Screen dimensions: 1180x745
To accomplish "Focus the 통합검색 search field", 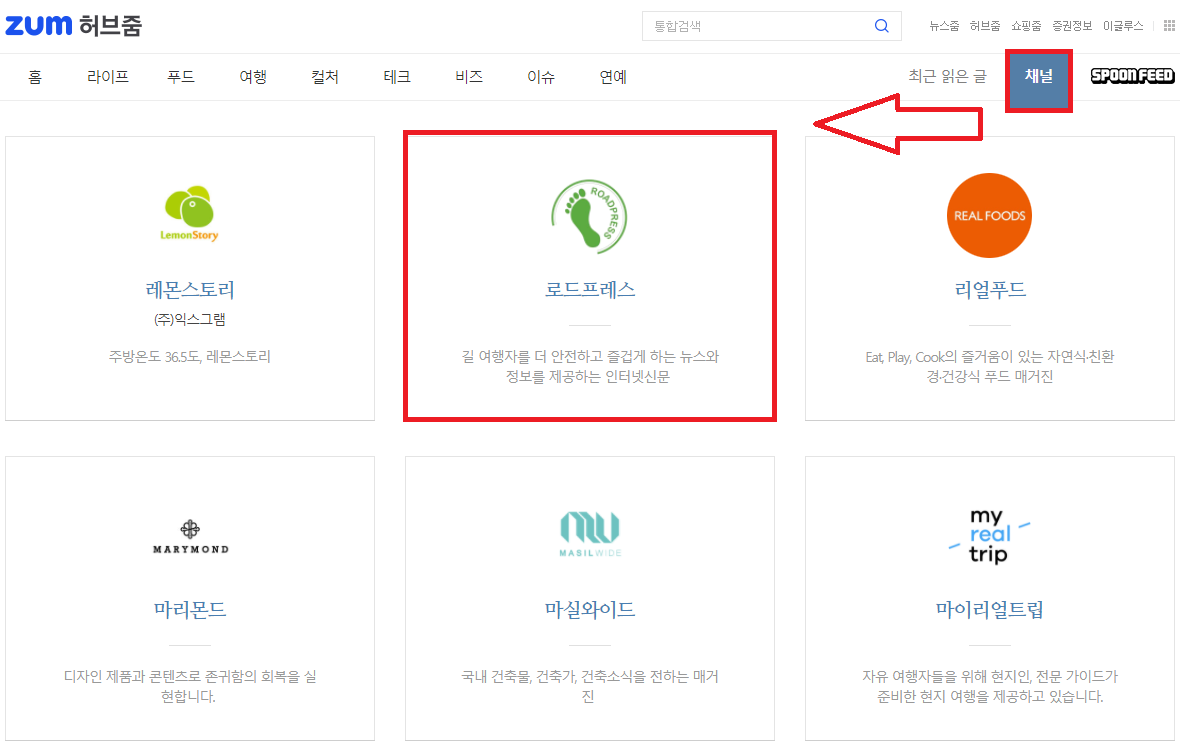I will coord(755,26).
